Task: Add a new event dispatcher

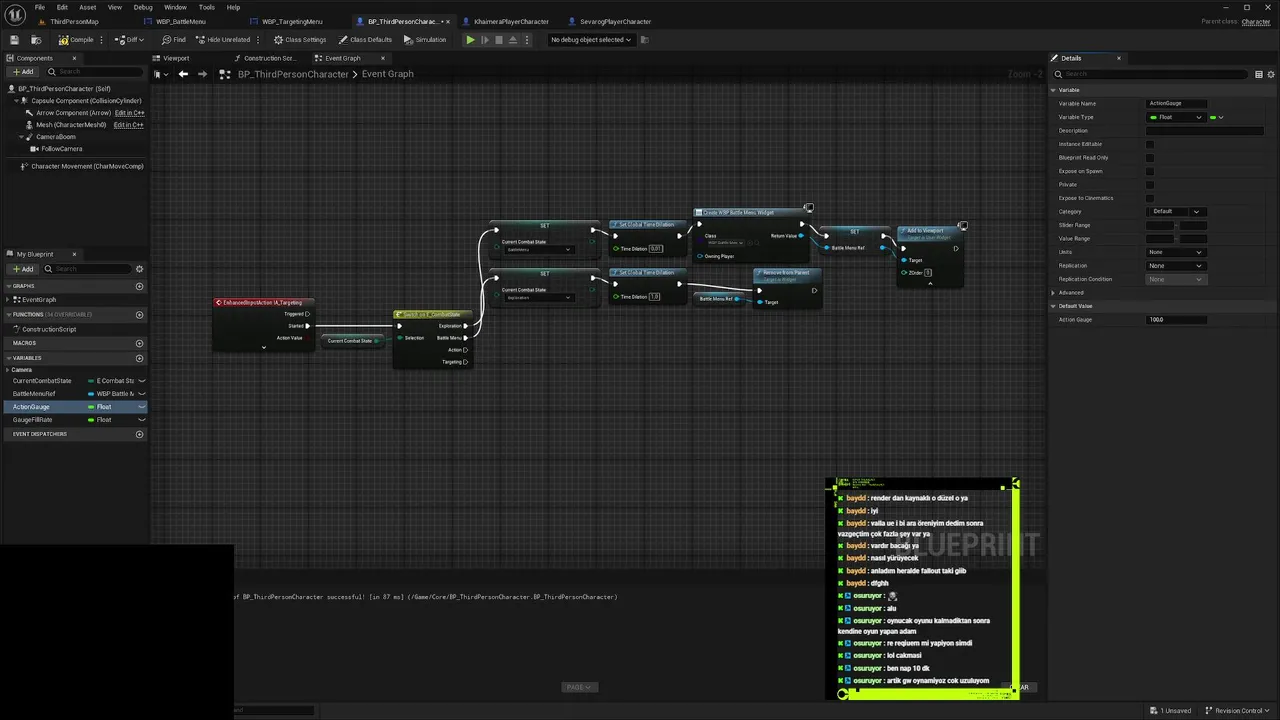Action: pyautogui.click(x=139, y=434)
